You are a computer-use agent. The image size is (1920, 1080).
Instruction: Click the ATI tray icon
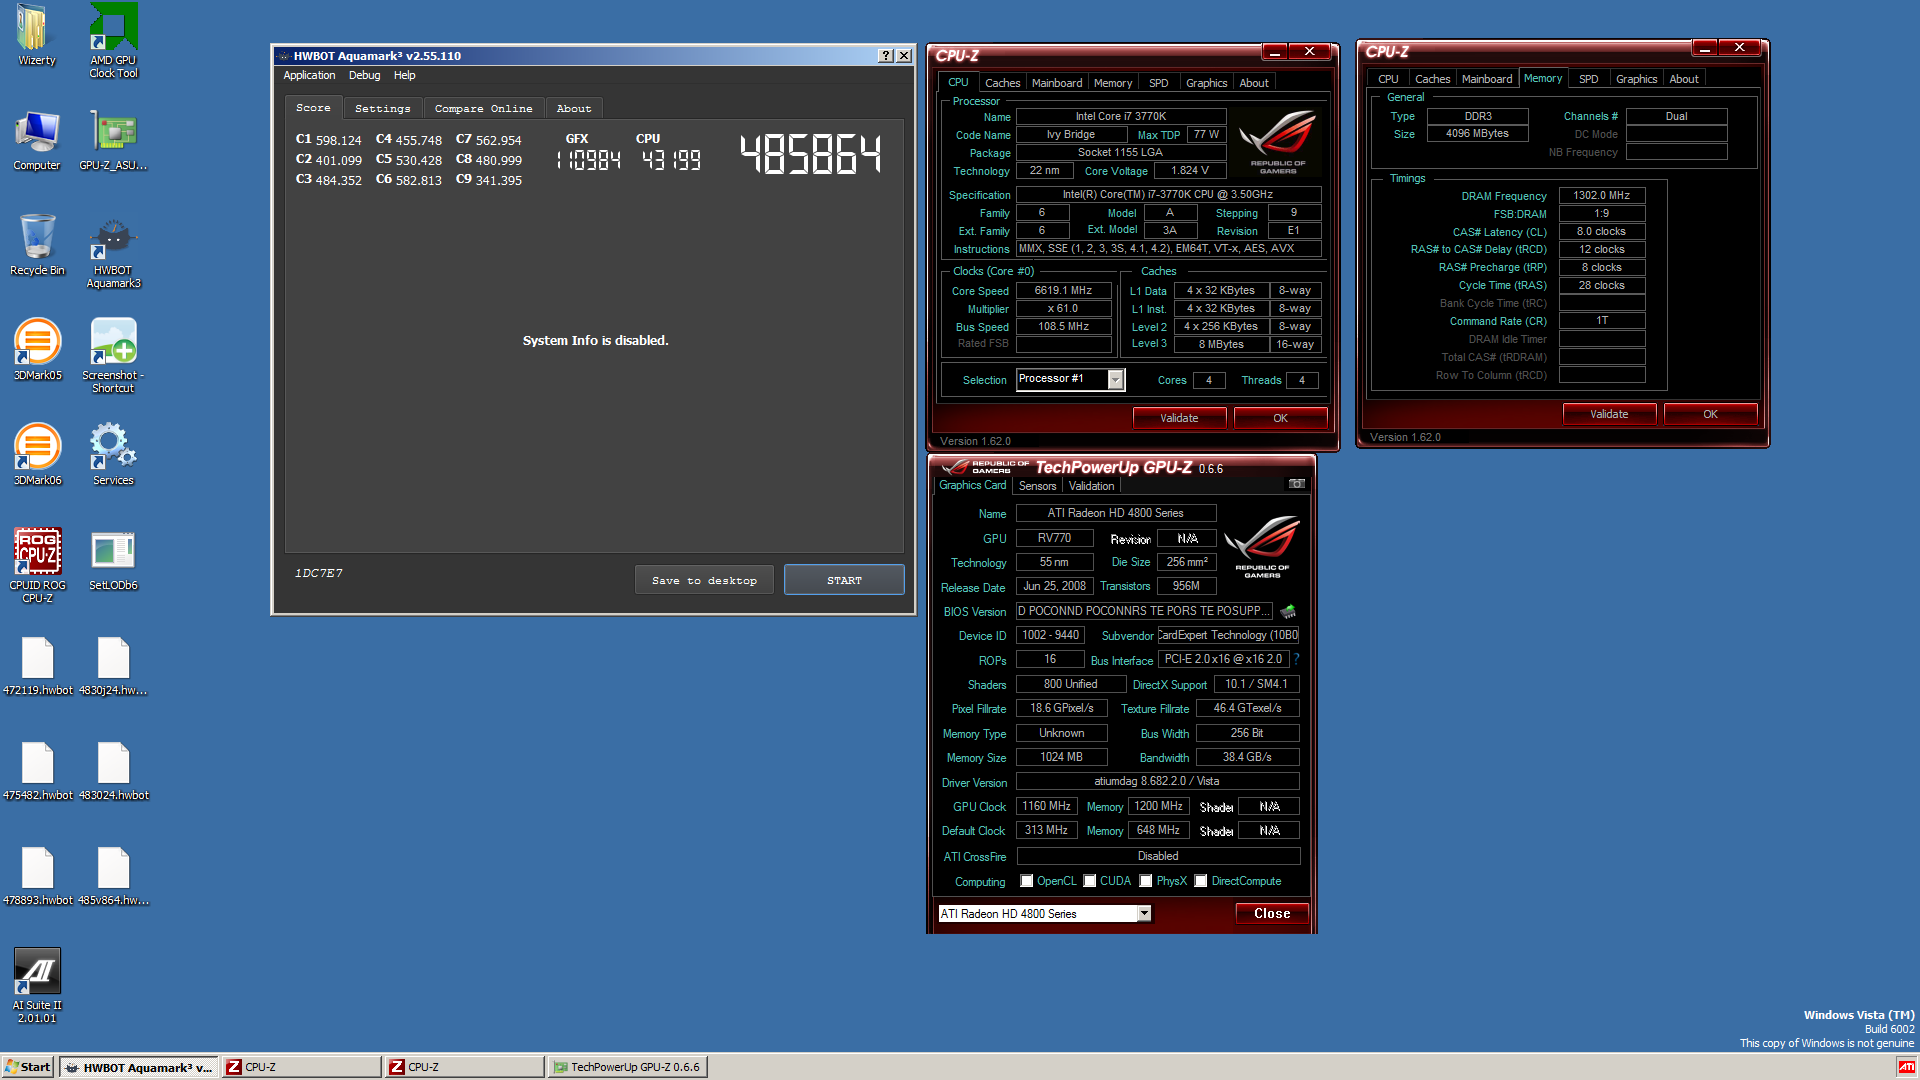coord(1907,1067)
